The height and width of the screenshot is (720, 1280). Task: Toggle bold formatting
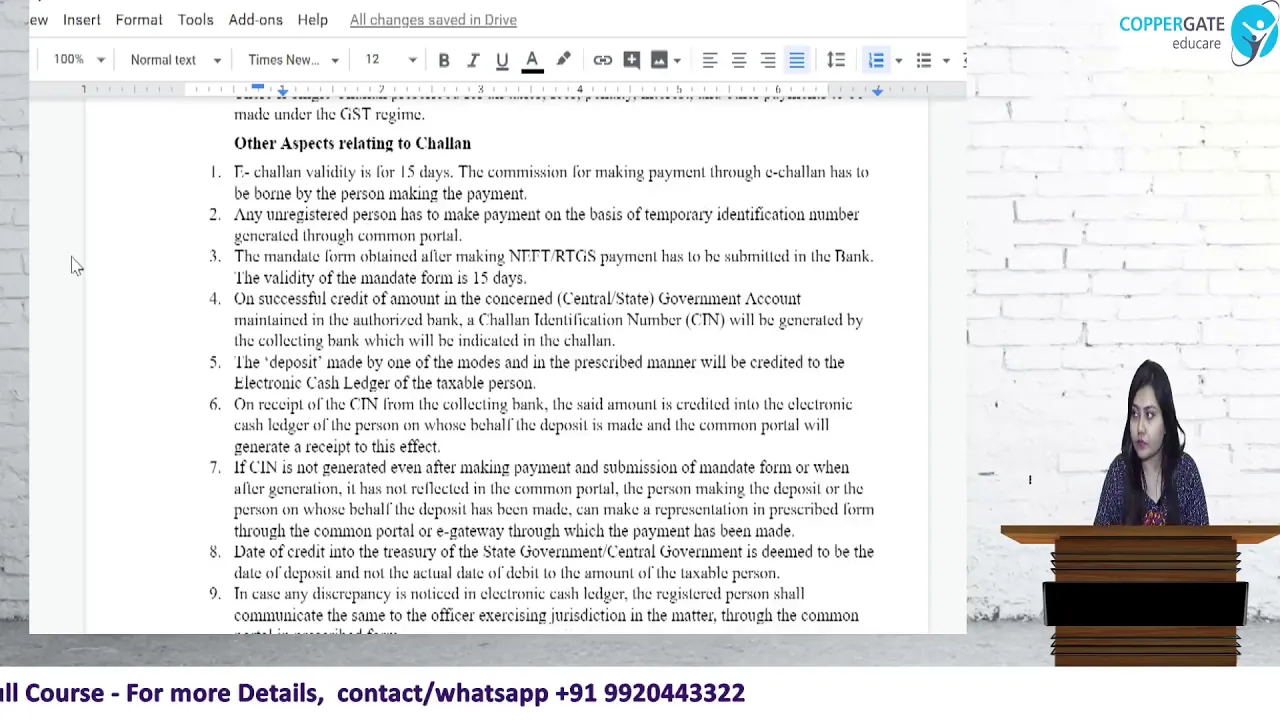(x=444, y=60)
